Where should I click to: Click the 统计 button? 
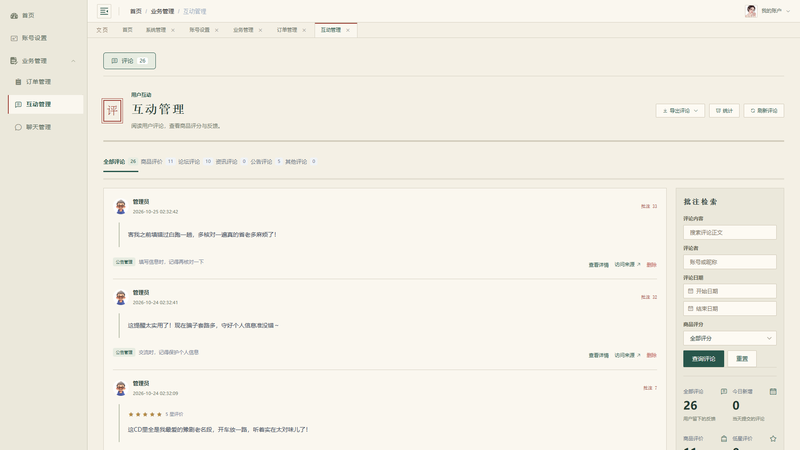724,111
